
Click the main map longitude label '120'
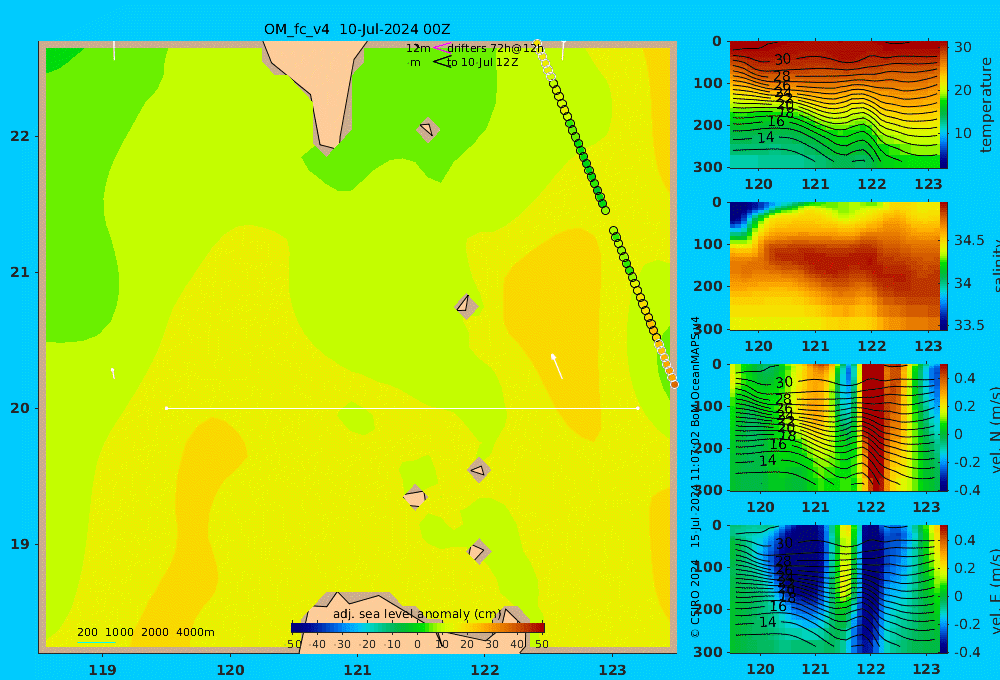230,670
